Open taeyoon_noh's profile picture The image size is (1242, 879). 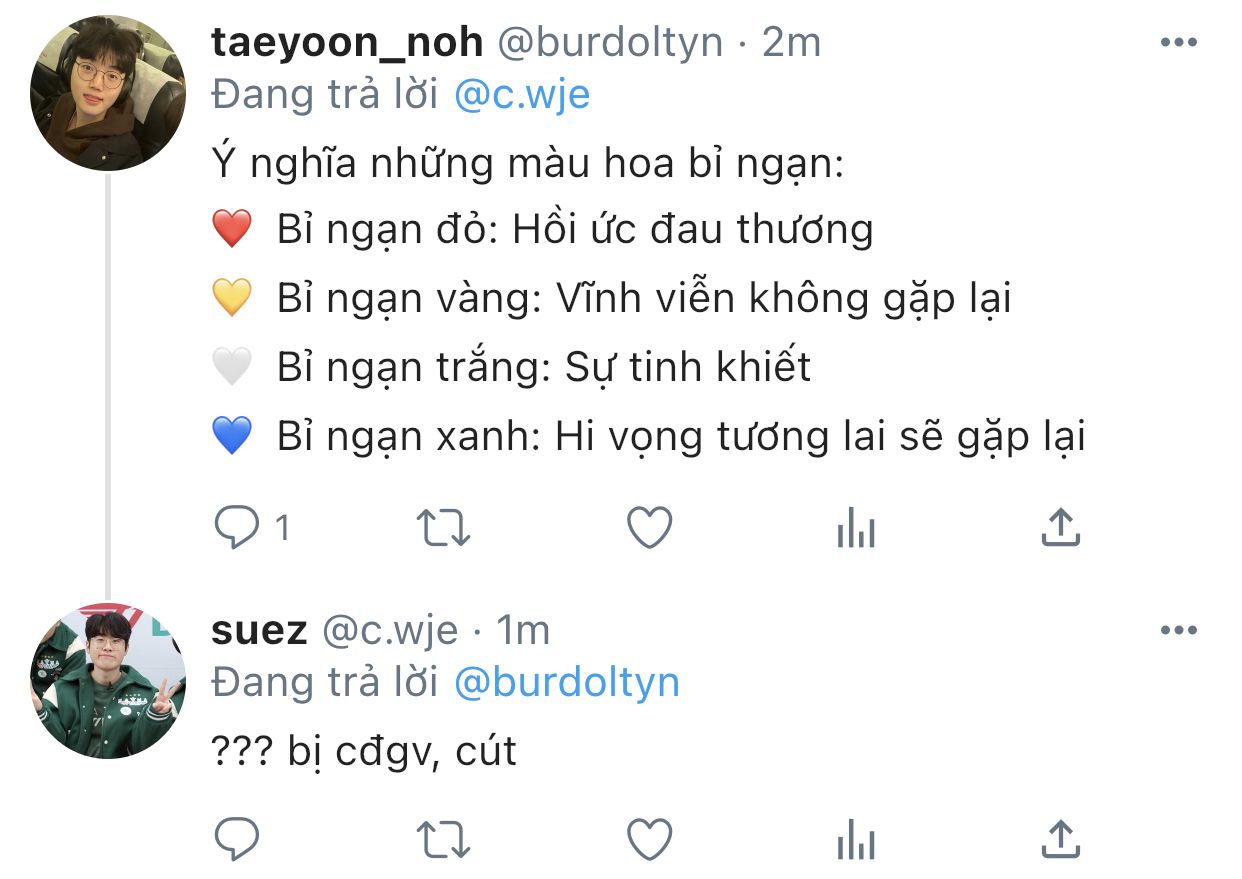(x=108, y=93)
